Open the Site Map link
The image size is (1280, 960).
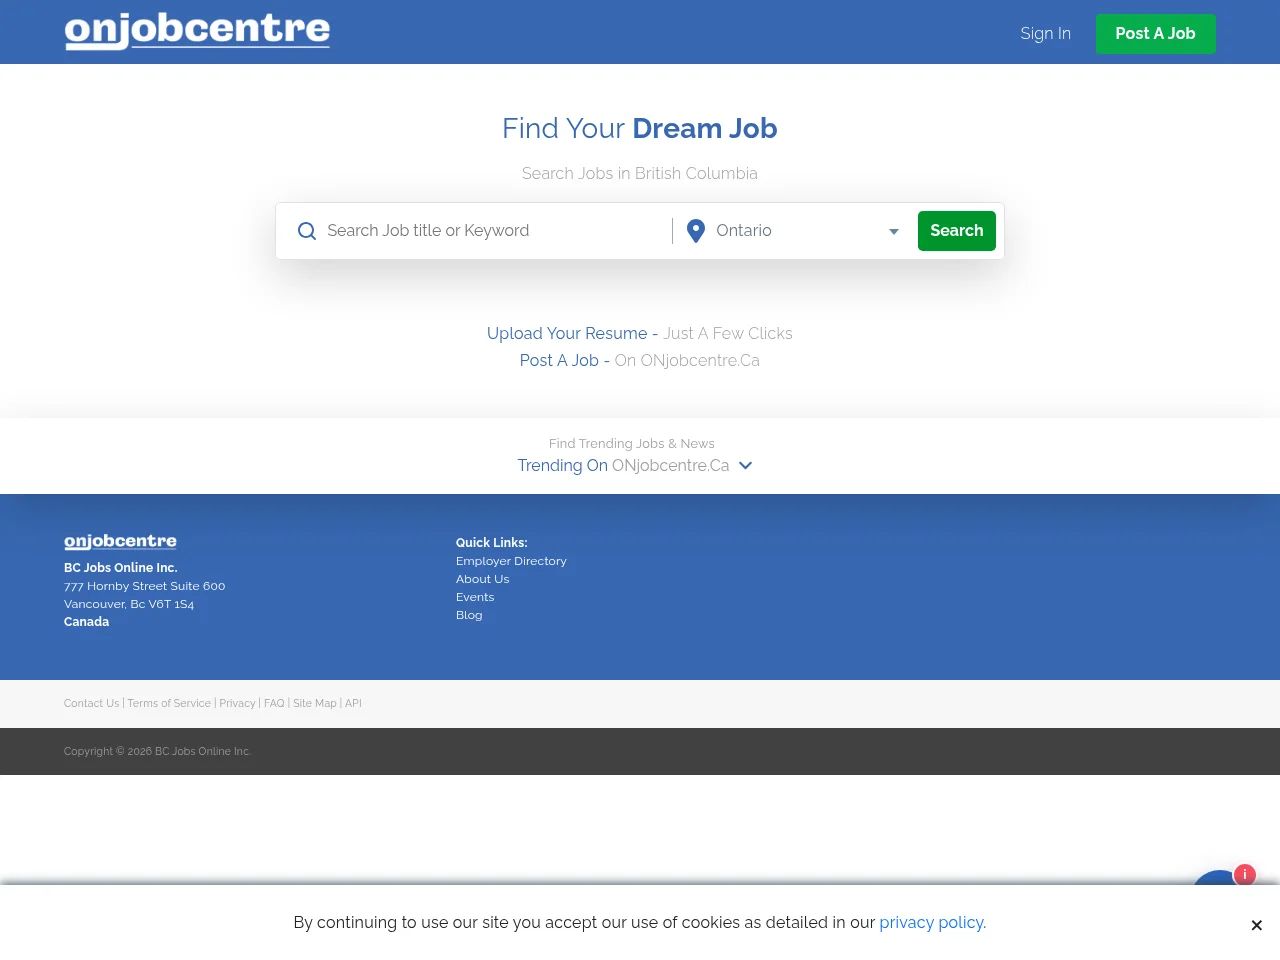coord(315,704)
